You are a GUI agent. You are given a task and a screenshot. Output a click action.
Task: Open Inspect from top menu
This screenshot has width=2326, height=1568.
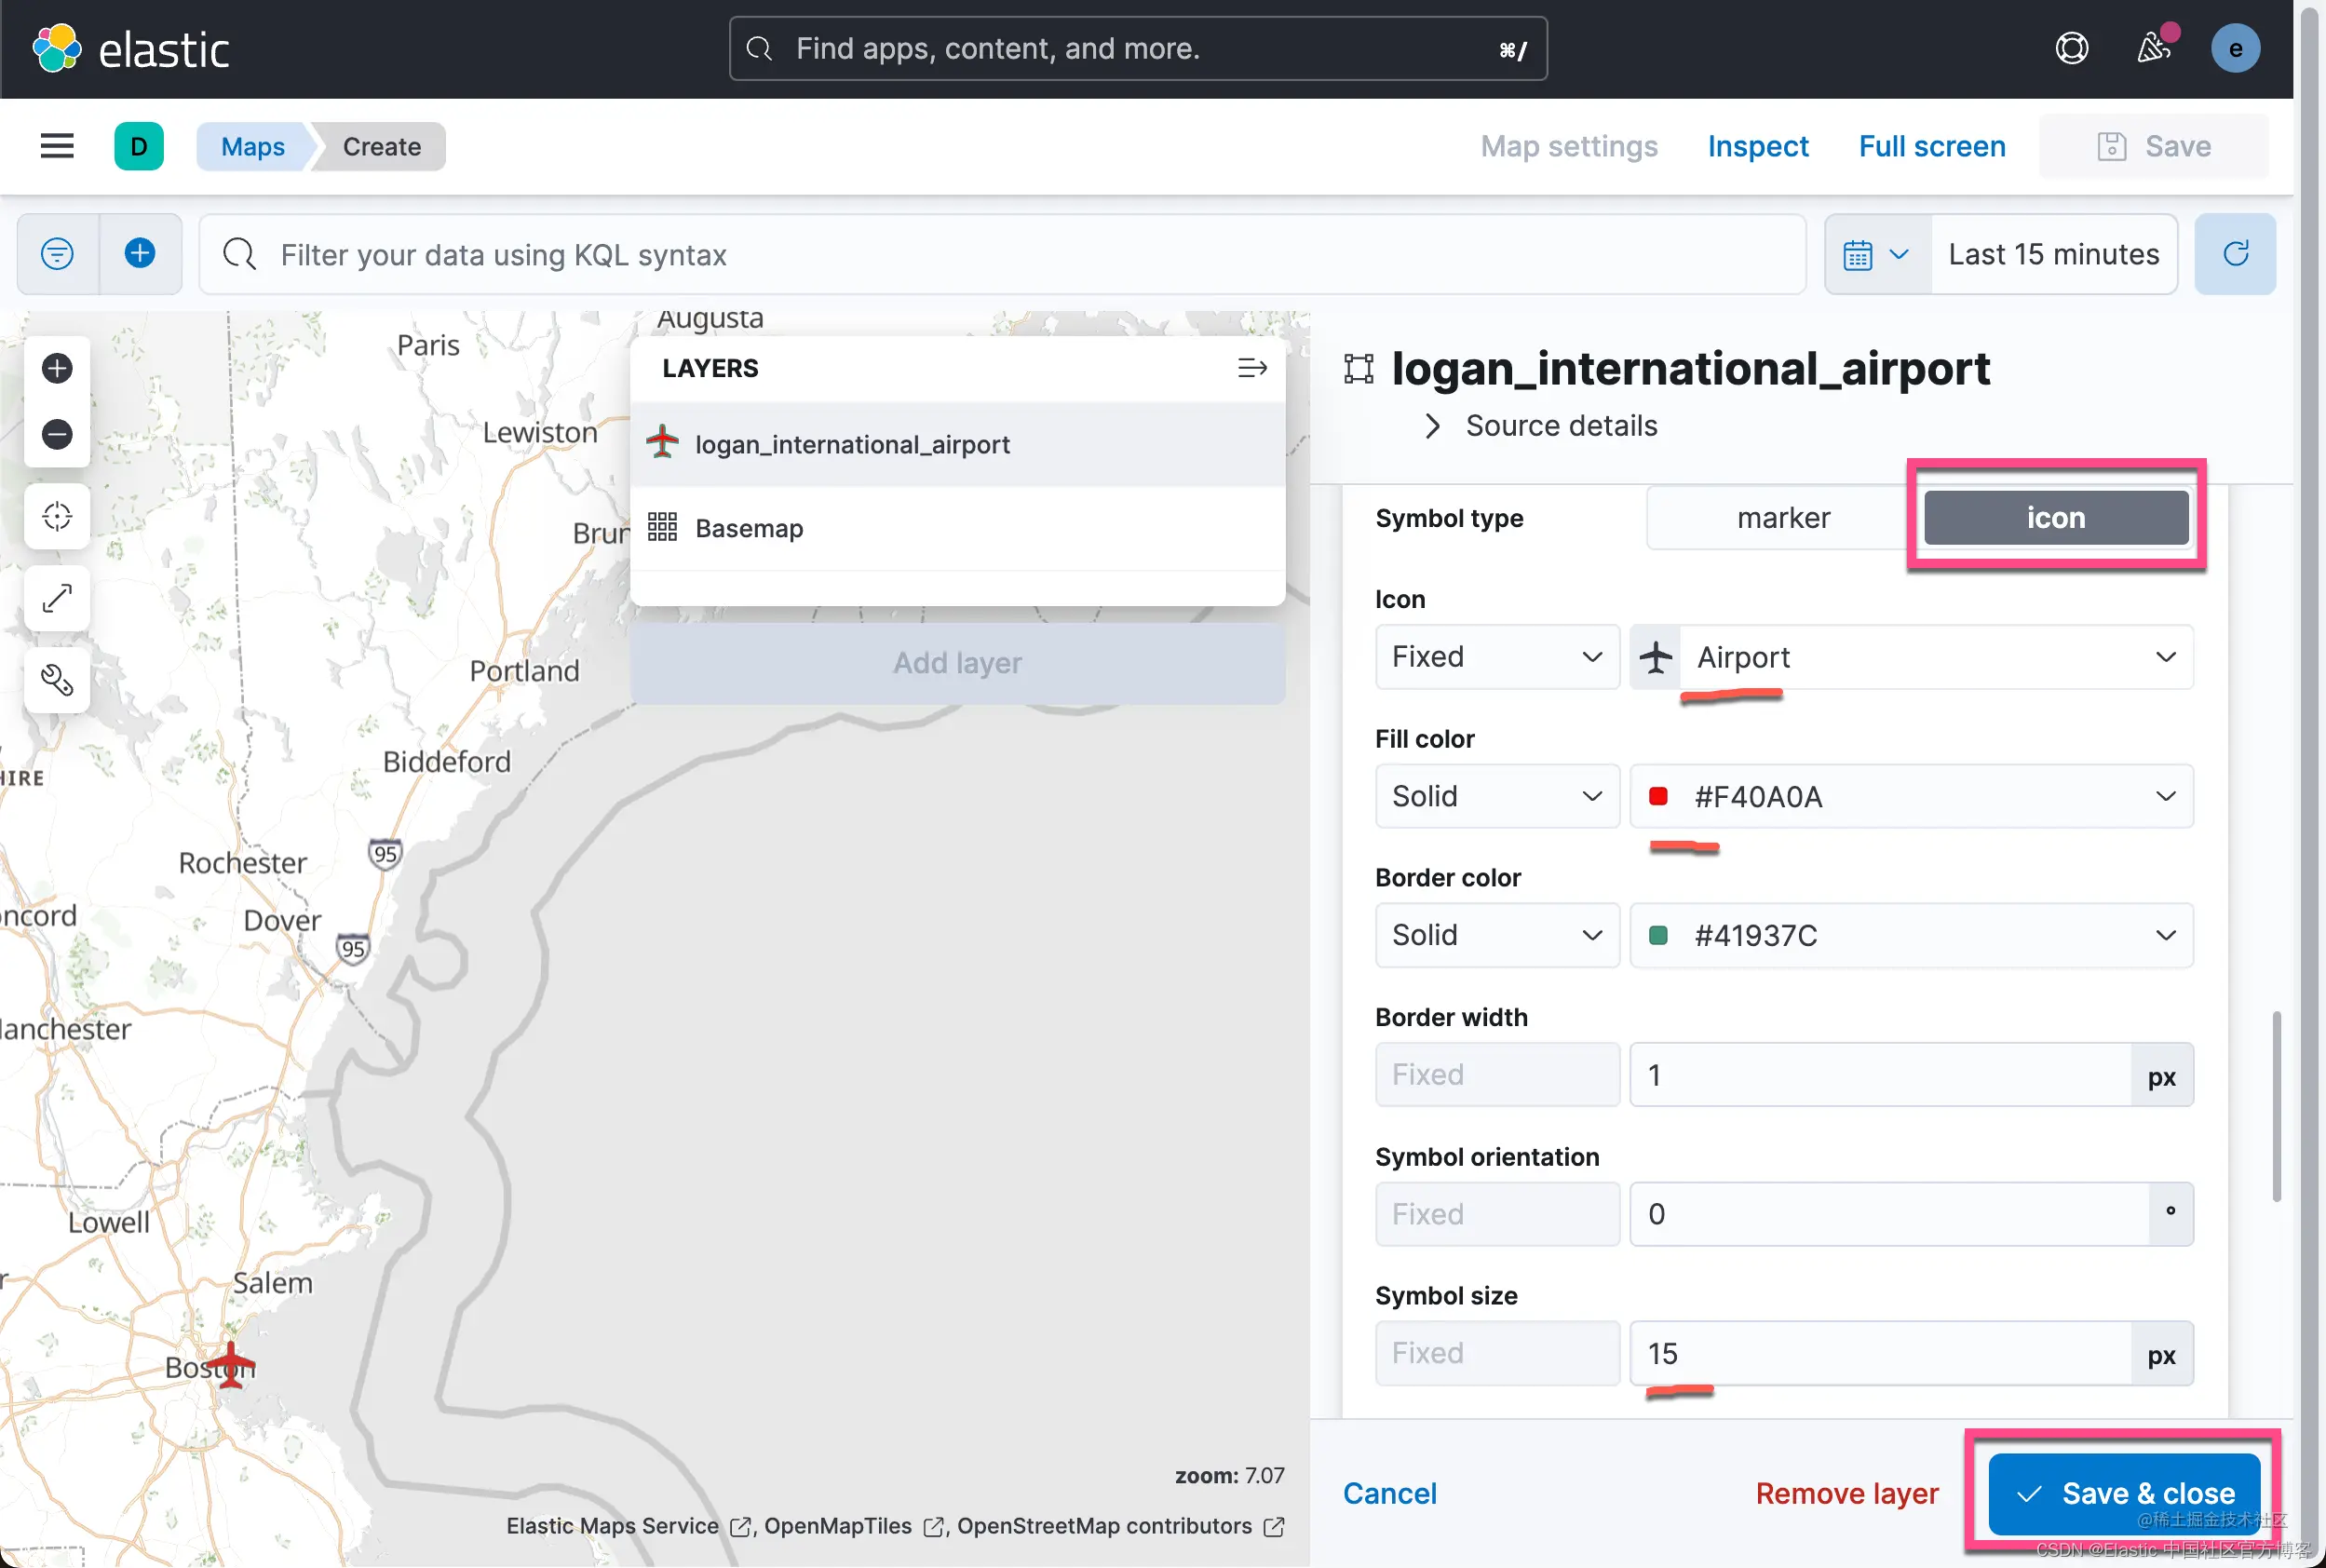1757,146
